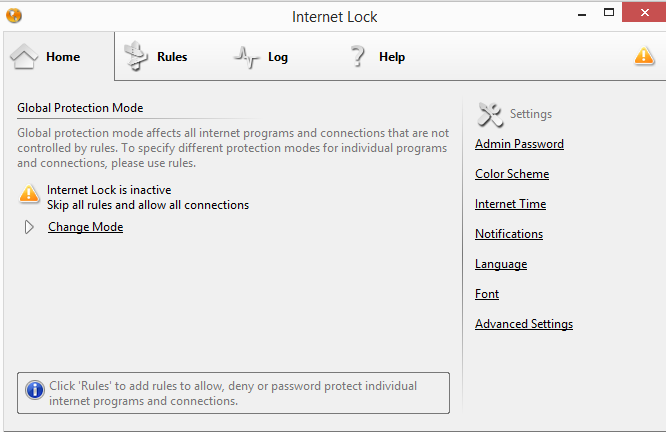Click the inactive status warning icon
The image size is (666, 432).
[30, 195]
